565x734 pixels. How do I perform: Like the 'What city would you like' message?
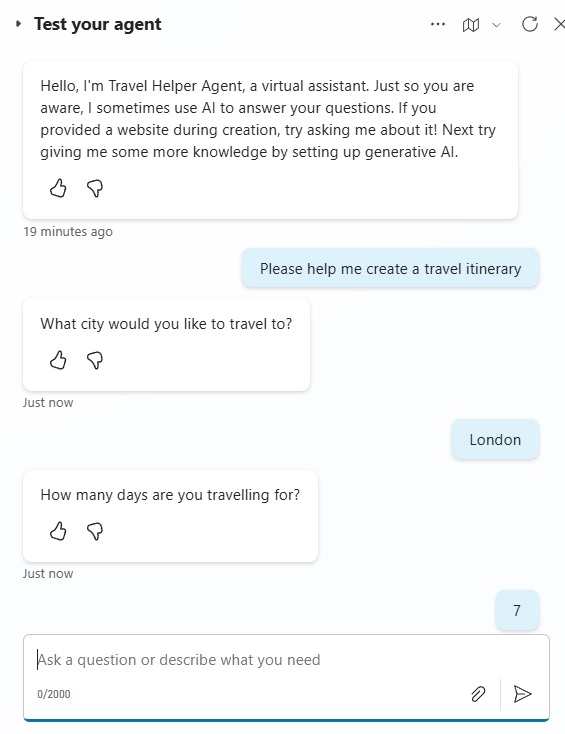[x=58, y=360]
